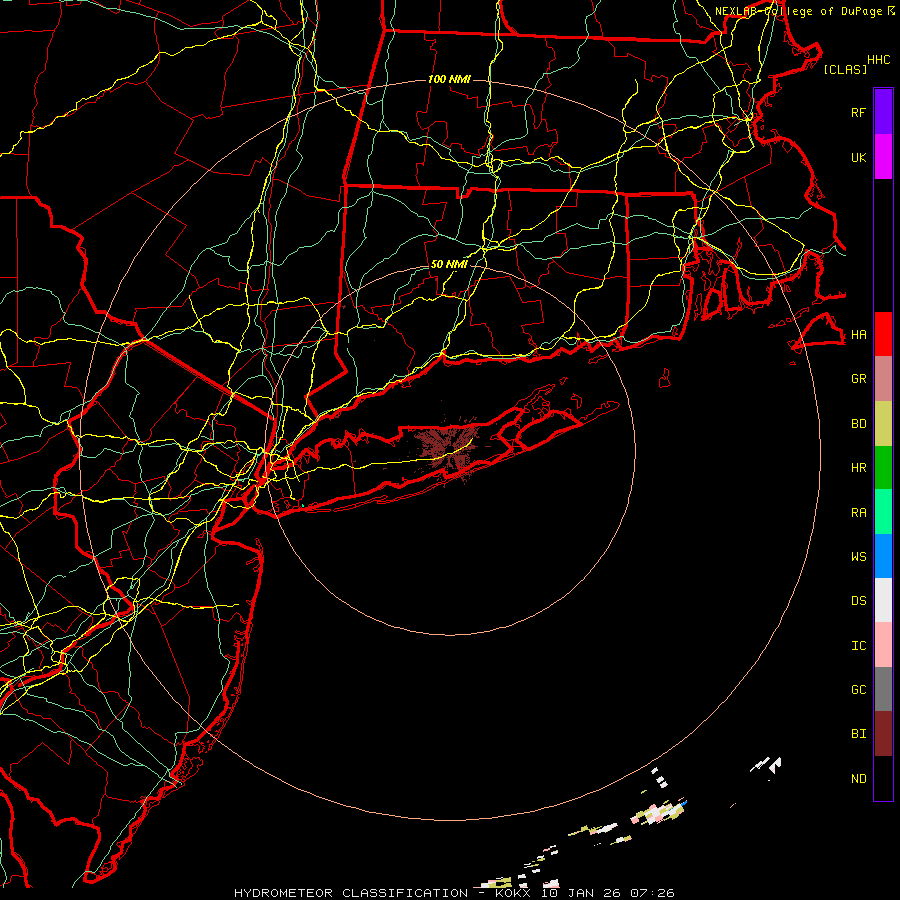Click the ND legend label

point(858,779)
